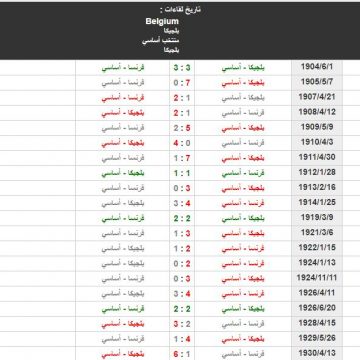Click the red home team in the 1924/1/13 row
This screenshot has width=360, height=360.
[x=243, y=264]
